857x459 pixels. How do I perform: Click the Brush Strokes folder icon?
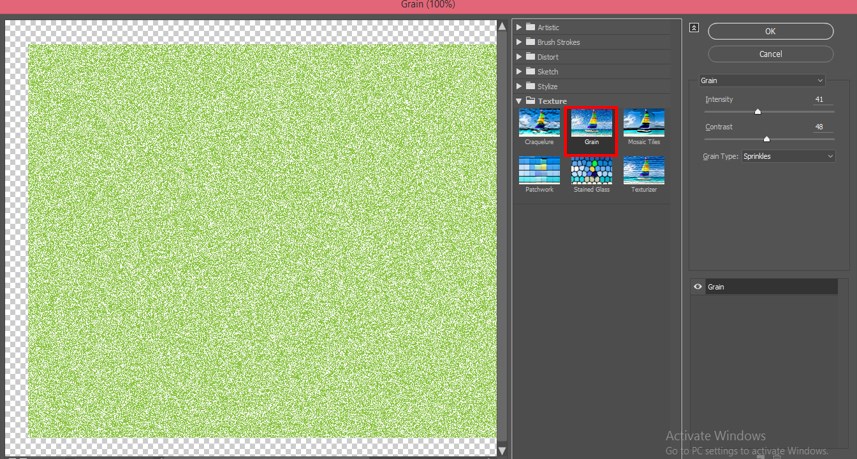[530, 42]
